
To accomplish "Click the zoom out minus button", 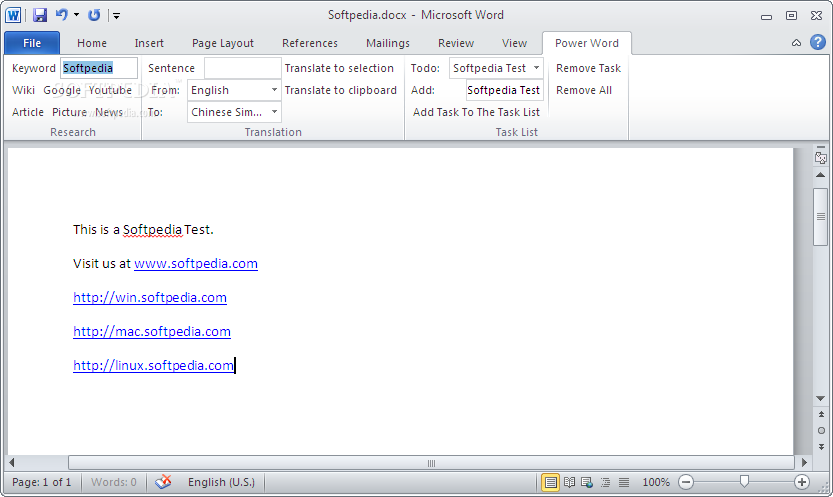I will [x=686, y=482].
